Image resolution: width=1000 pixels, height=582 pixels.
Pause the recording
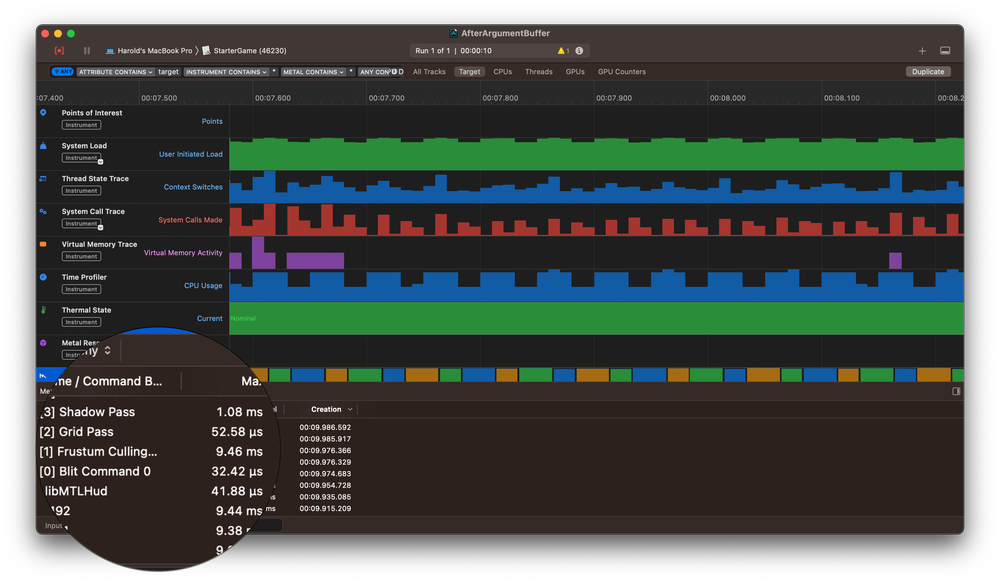[x=87, y=50]
